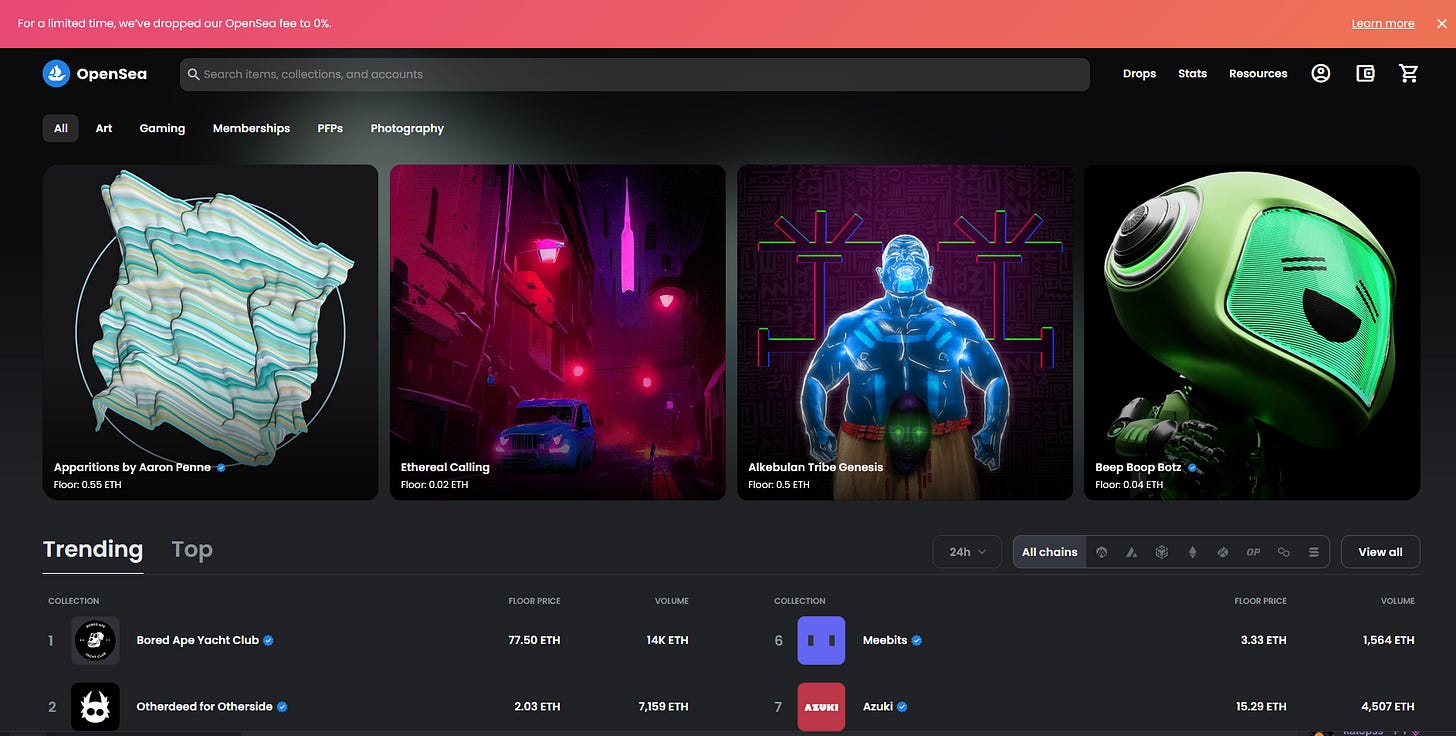Switch to the Trending tab

pos(93,549)
